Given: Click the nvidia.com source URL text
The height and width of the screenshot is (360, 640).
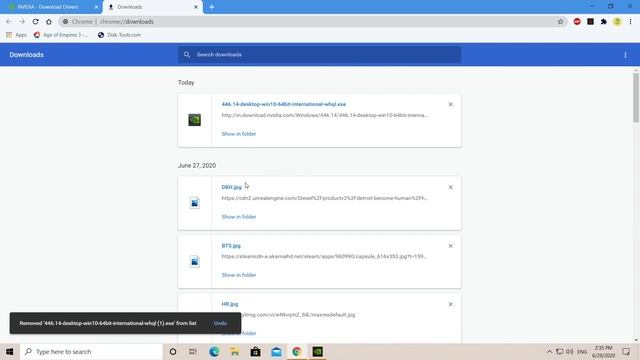Looking at the screenshot, I should pyautogui.click(x=324, y=116).
